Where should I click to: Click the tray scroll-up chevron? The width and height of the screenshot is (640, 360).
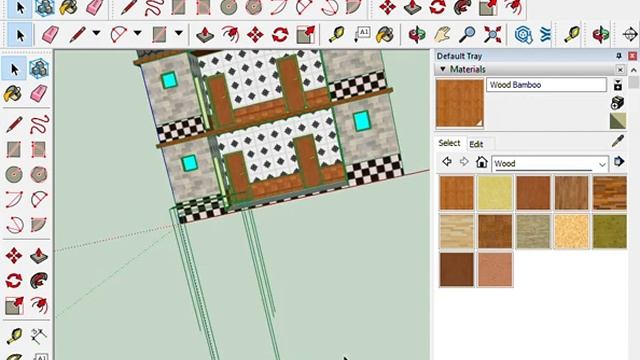click(x=633, y=70)
